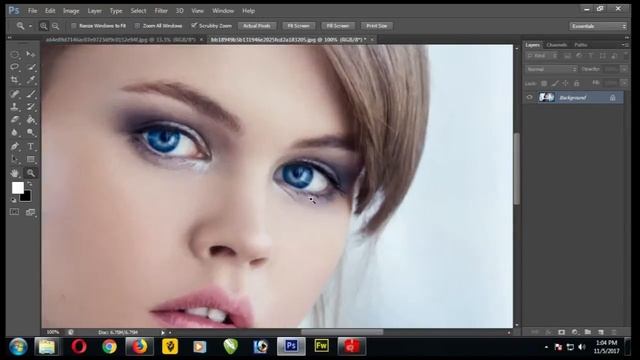The height and width of the screenshot is (360, 640).
Task: Select the Blur tool
Action: click(15, 133)
